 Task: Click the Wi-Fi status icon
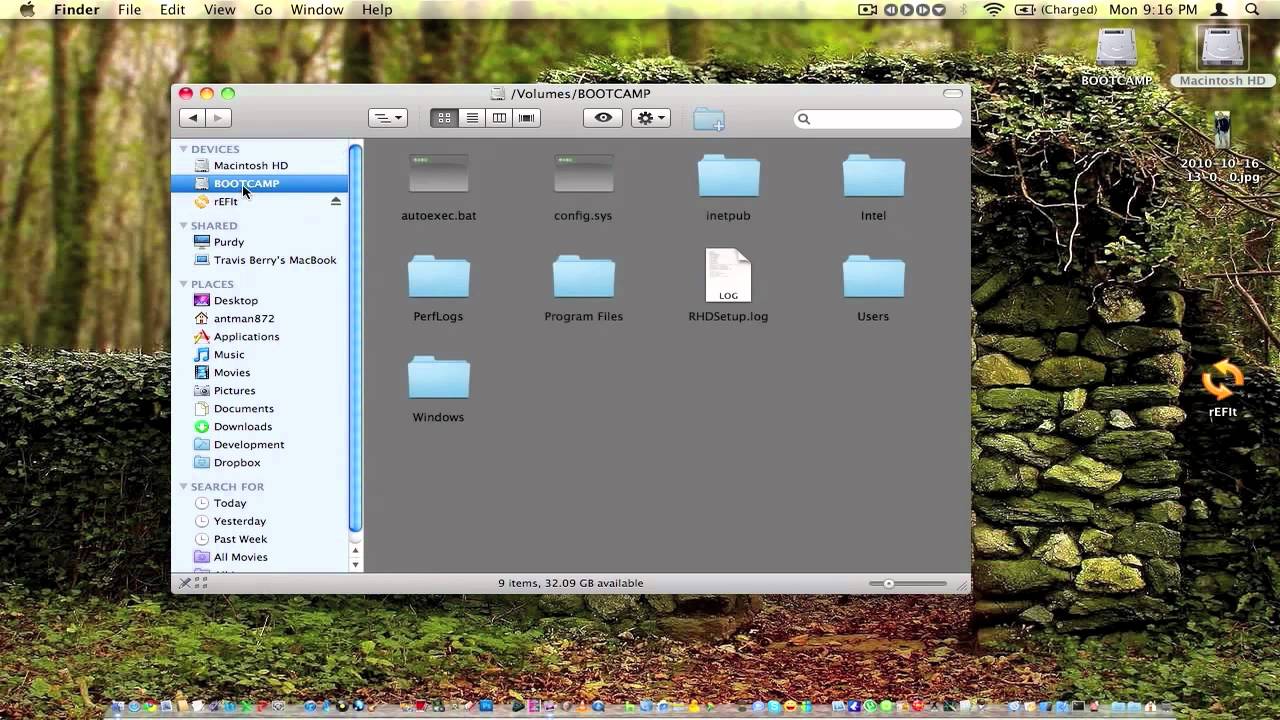point(994,10)
